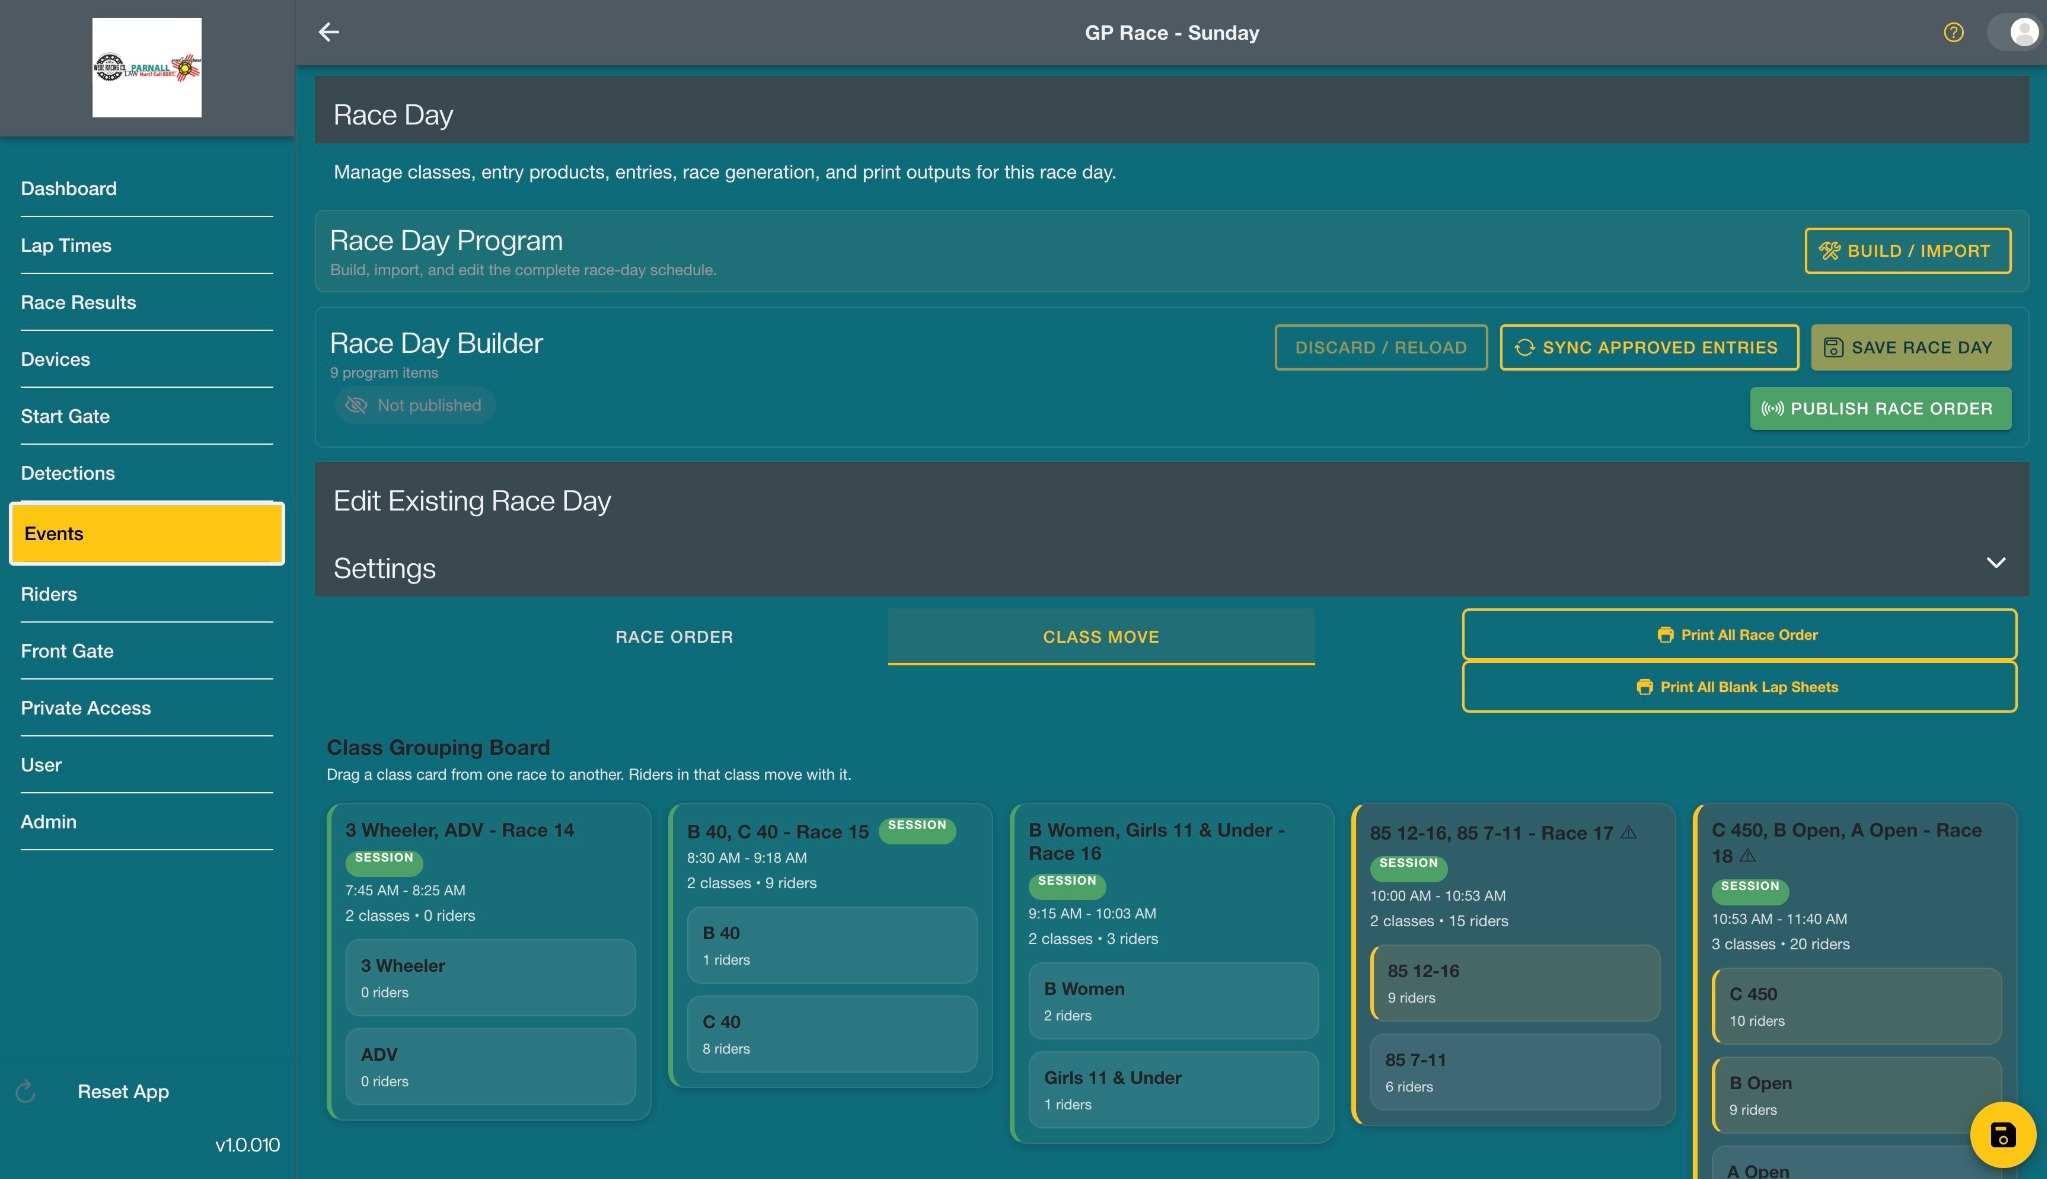Click the Race 18 warning triangle icon
The height and width of the screenshot is (1179, 2047).
(1748, 856)
